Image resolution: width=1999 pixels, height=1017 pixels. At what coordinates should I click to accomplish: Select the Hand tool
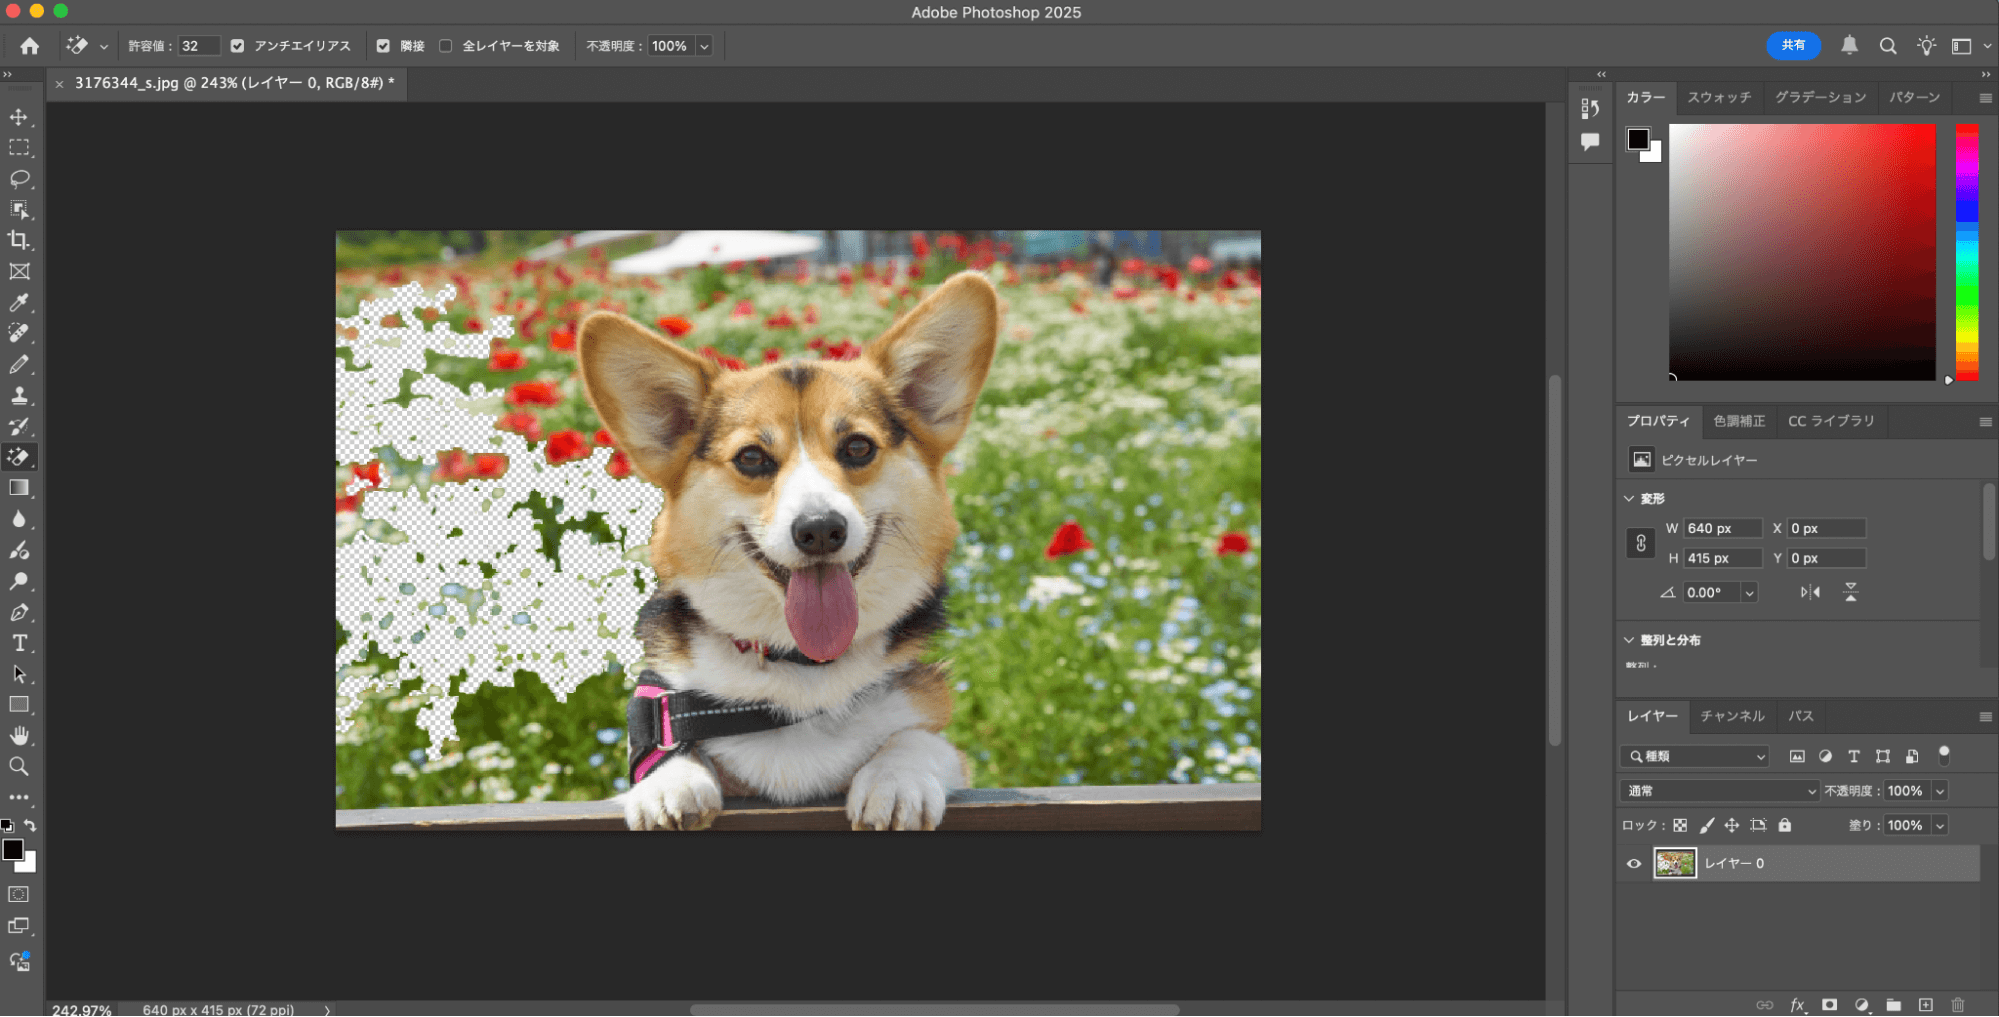click(x=19, y=736)
